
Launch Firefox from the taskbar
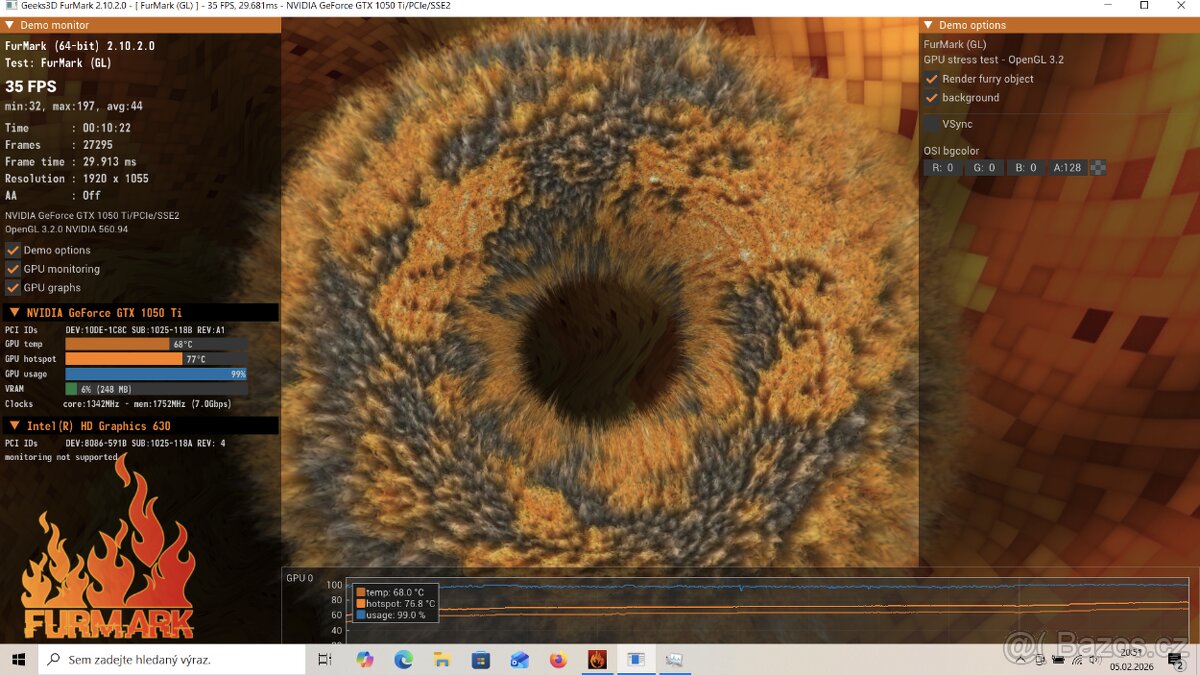pos(558,660)
